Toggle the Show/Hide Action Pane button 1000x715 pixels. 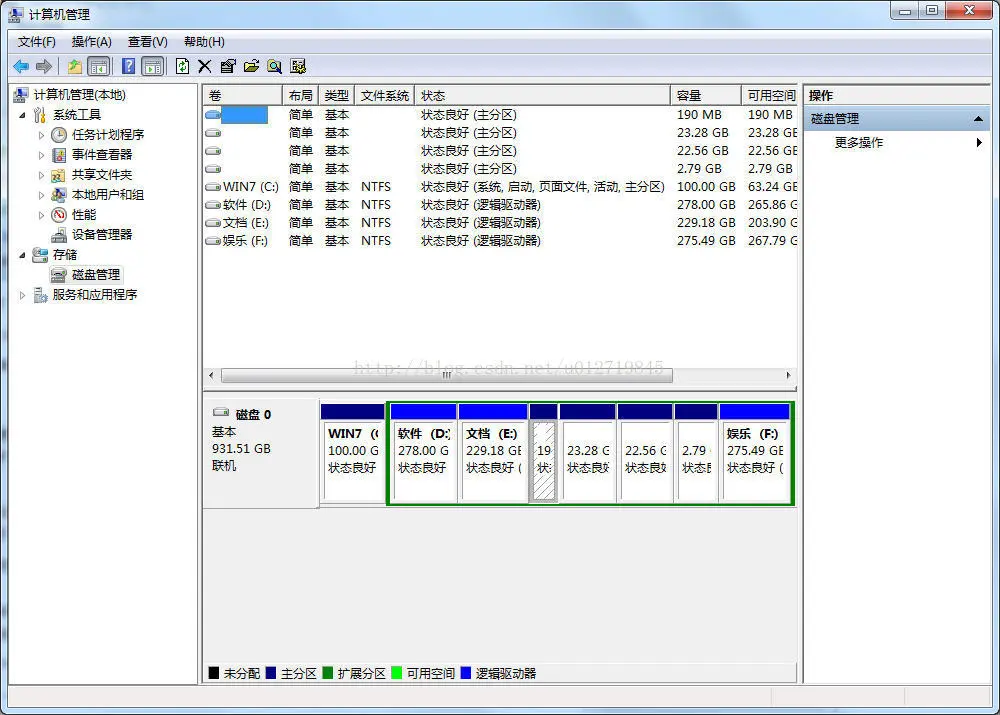(153, 66)
